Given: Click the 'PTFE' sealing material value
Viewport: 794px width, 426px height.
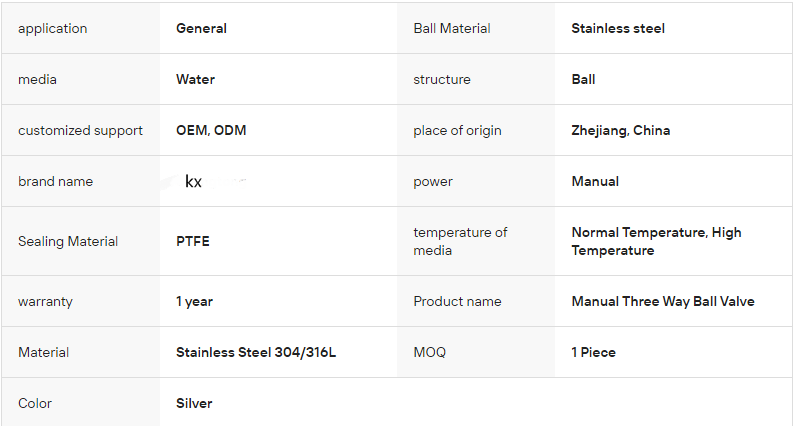Looking at the screenshot, I should [193, 241].
